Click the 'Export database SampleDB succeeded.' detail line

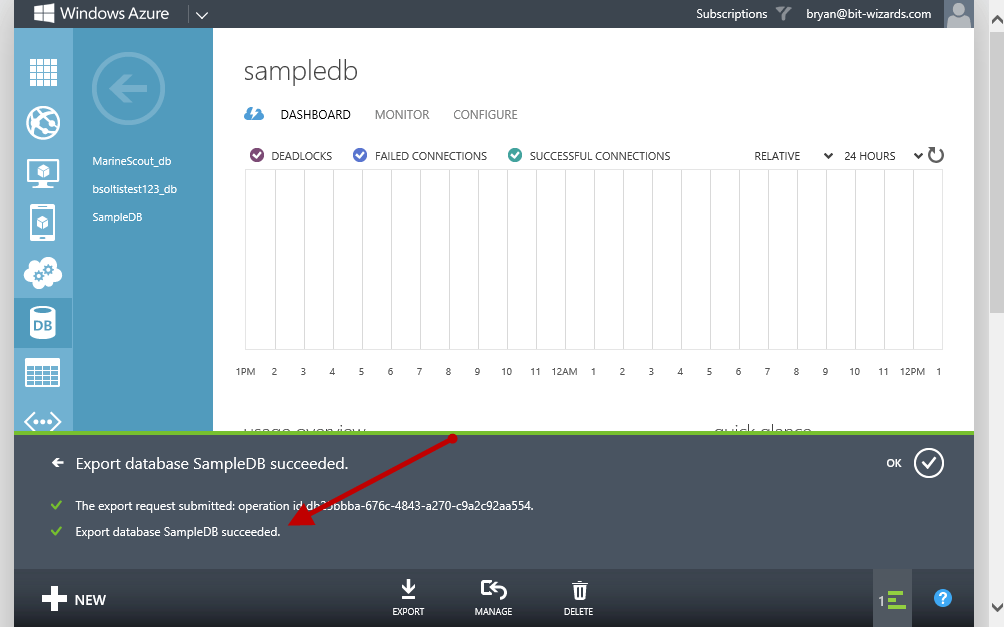(178, 532)
